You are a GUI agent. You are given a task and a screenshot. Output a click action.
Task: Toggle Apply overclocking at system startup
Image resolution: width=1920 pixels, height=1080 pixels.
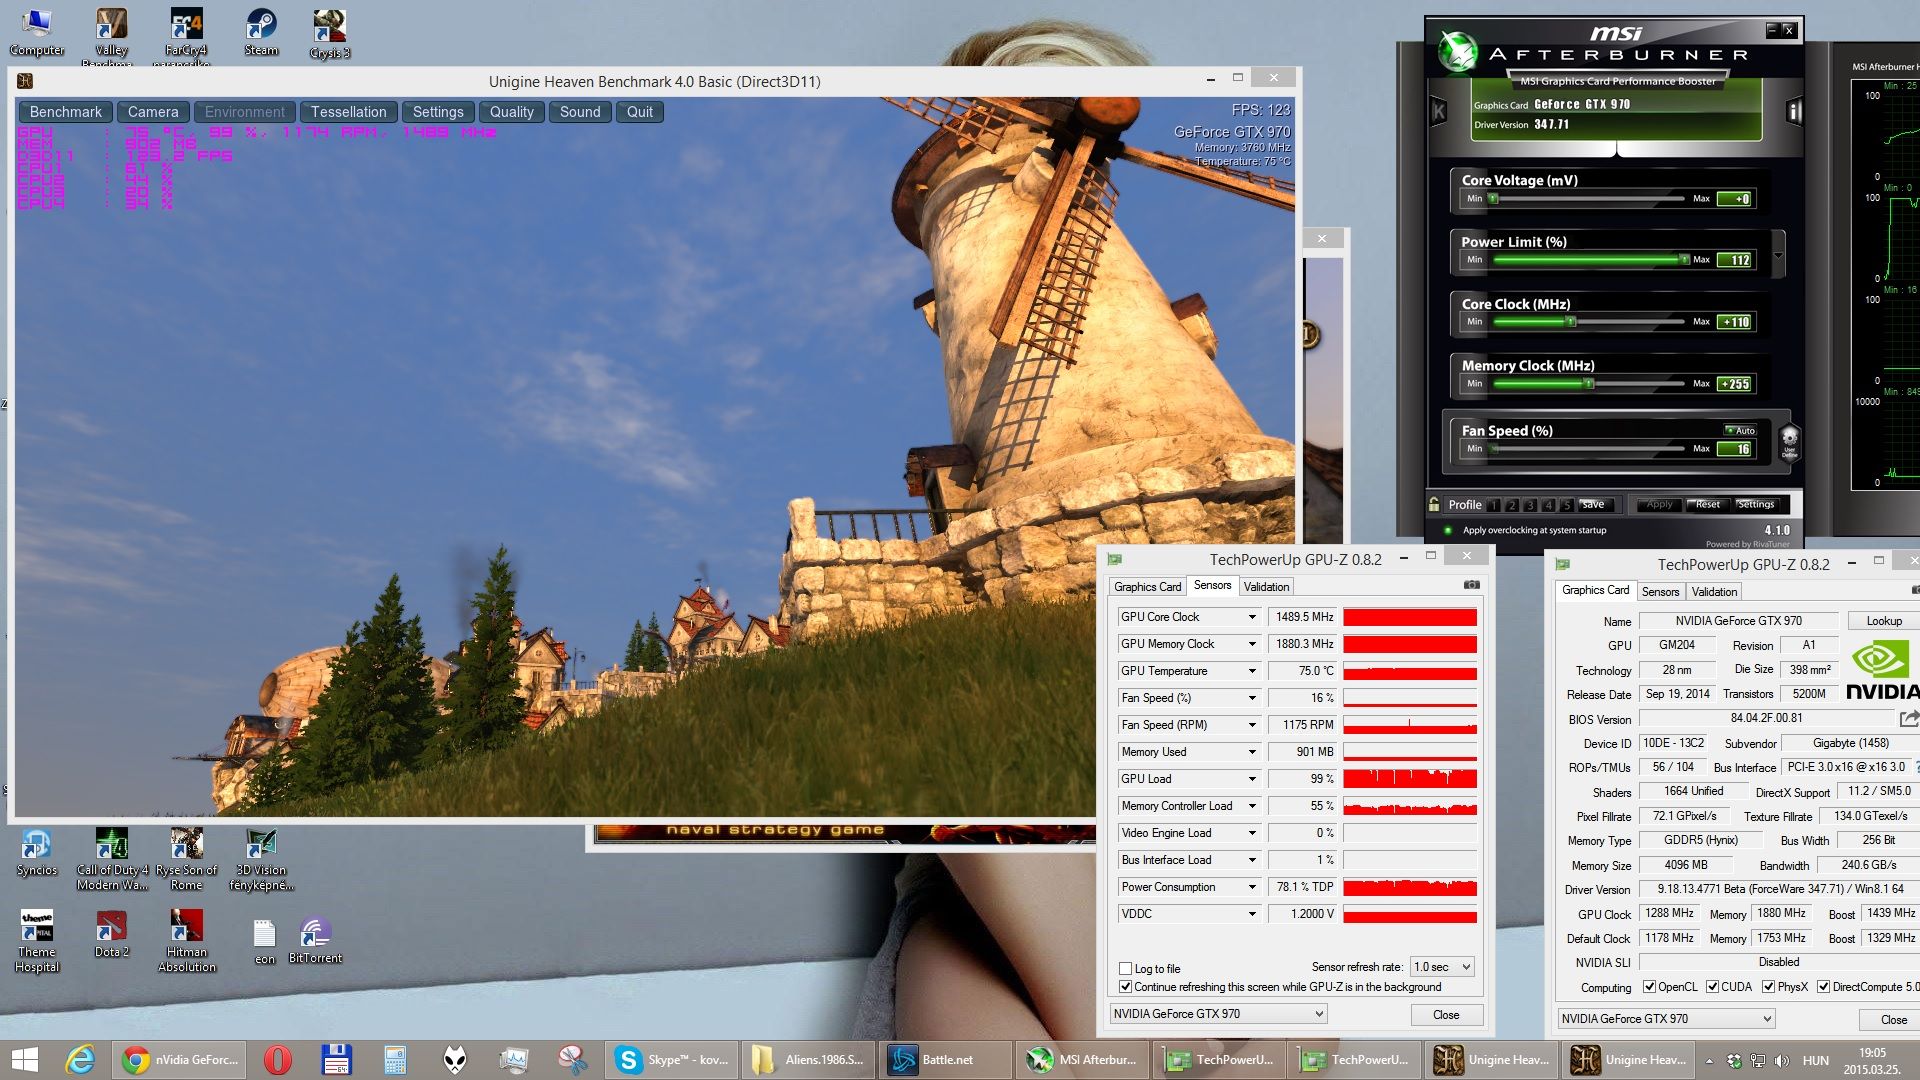point(1447,530)
